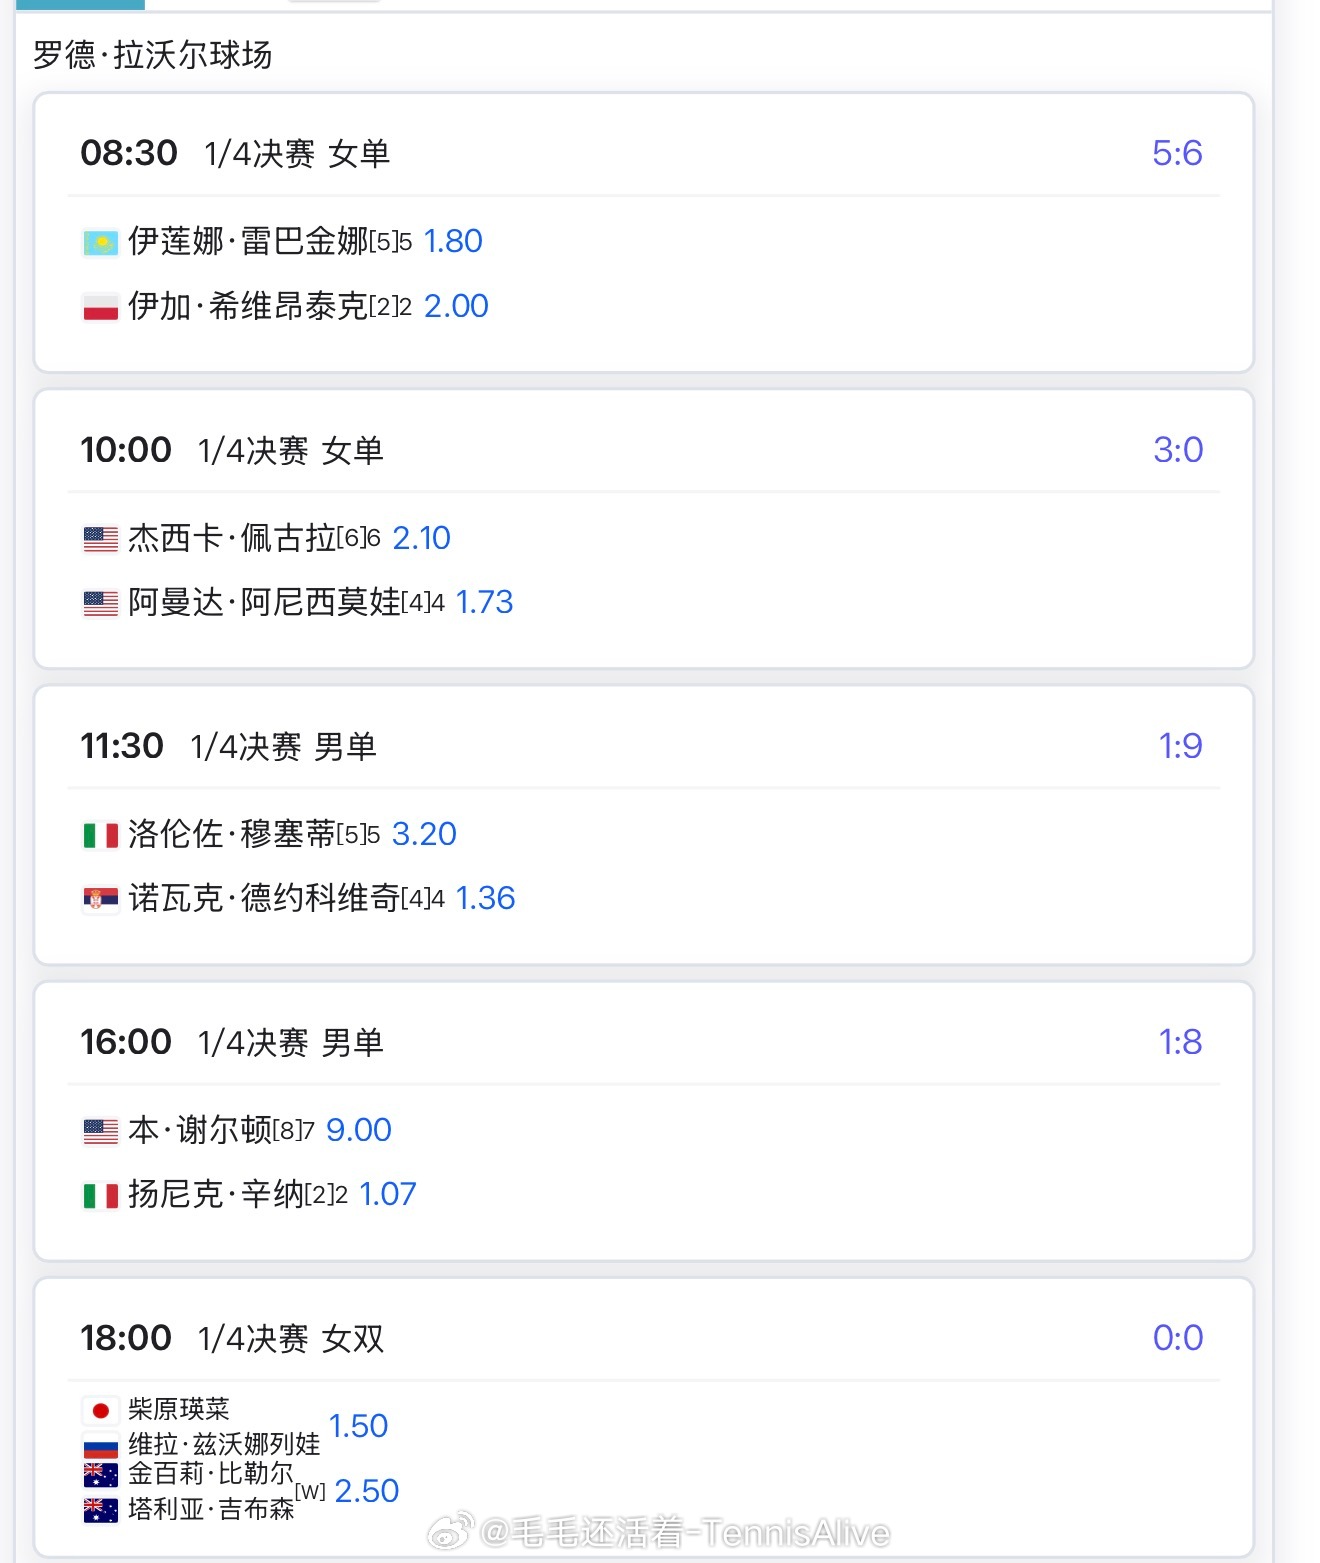Select the 9.00 odds for 本·谢尔顿
Viewport: 1320px width, 1563px height.
(358, 1130)
